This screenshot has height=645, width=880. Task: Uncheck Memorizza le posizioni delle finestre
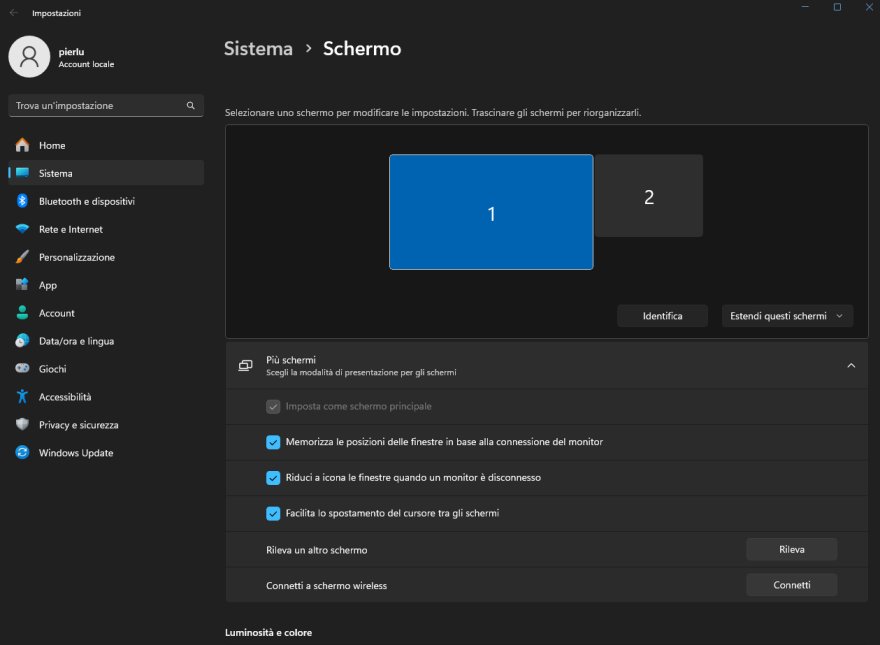273,442
